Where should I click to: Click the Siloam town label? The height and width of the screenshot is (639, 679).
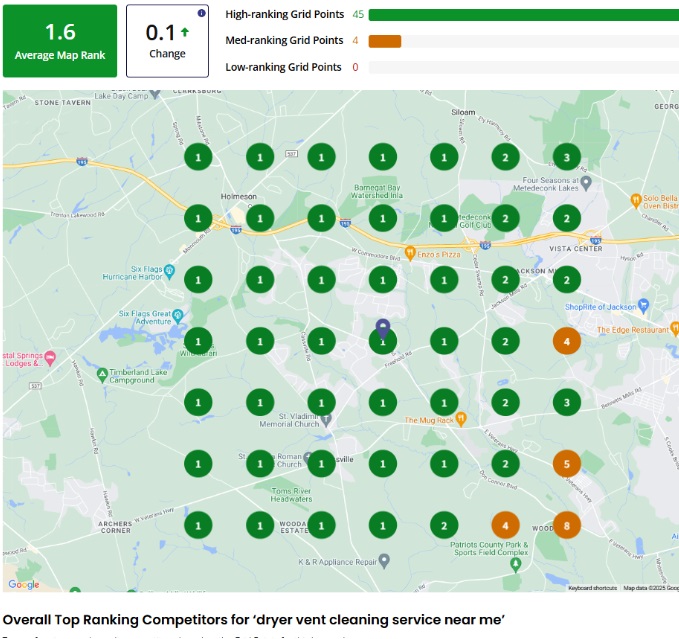tap(463, 112)
